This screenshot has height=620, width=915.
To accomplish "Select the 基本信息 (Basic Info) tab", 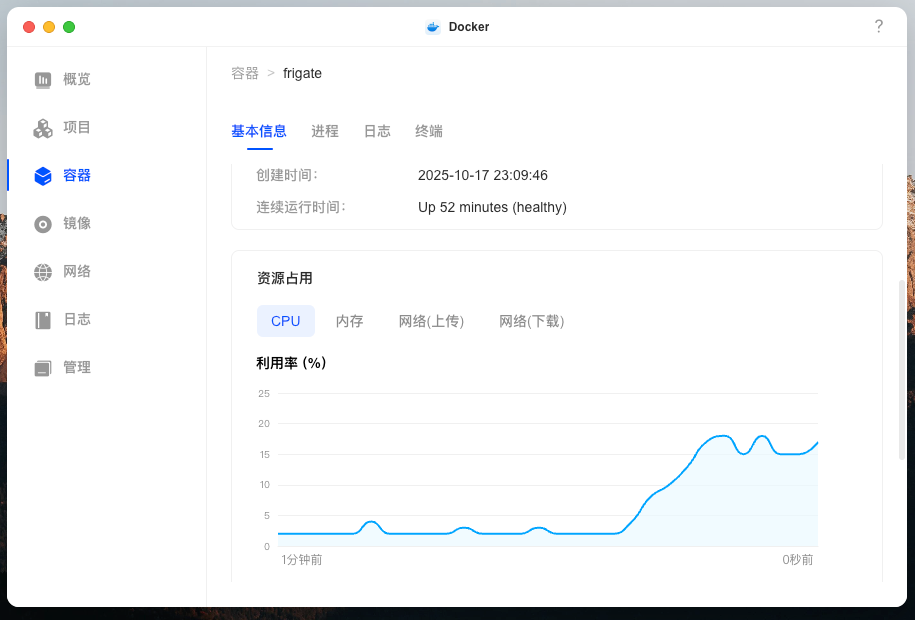I will click(x=258, y=131).
